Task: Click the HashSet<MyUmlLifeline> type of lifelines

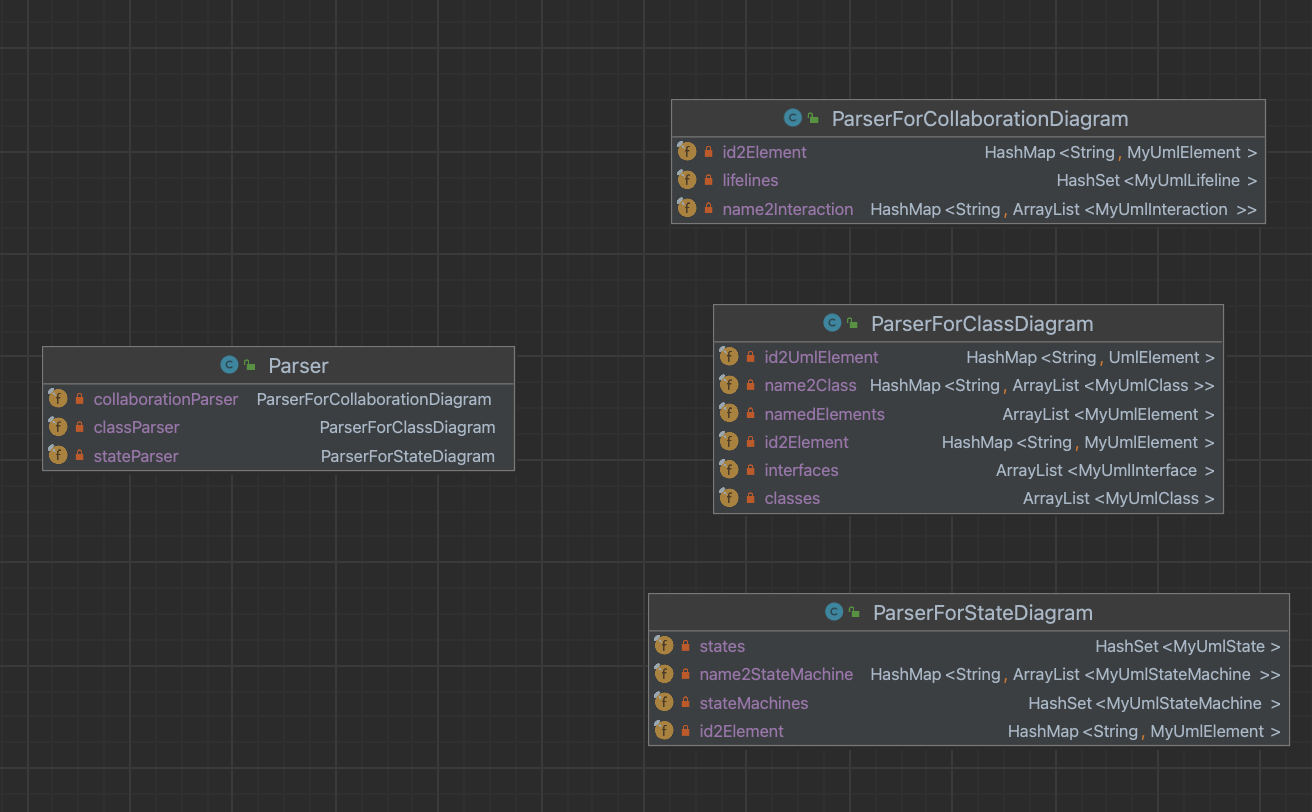Action: (1157, 180)
